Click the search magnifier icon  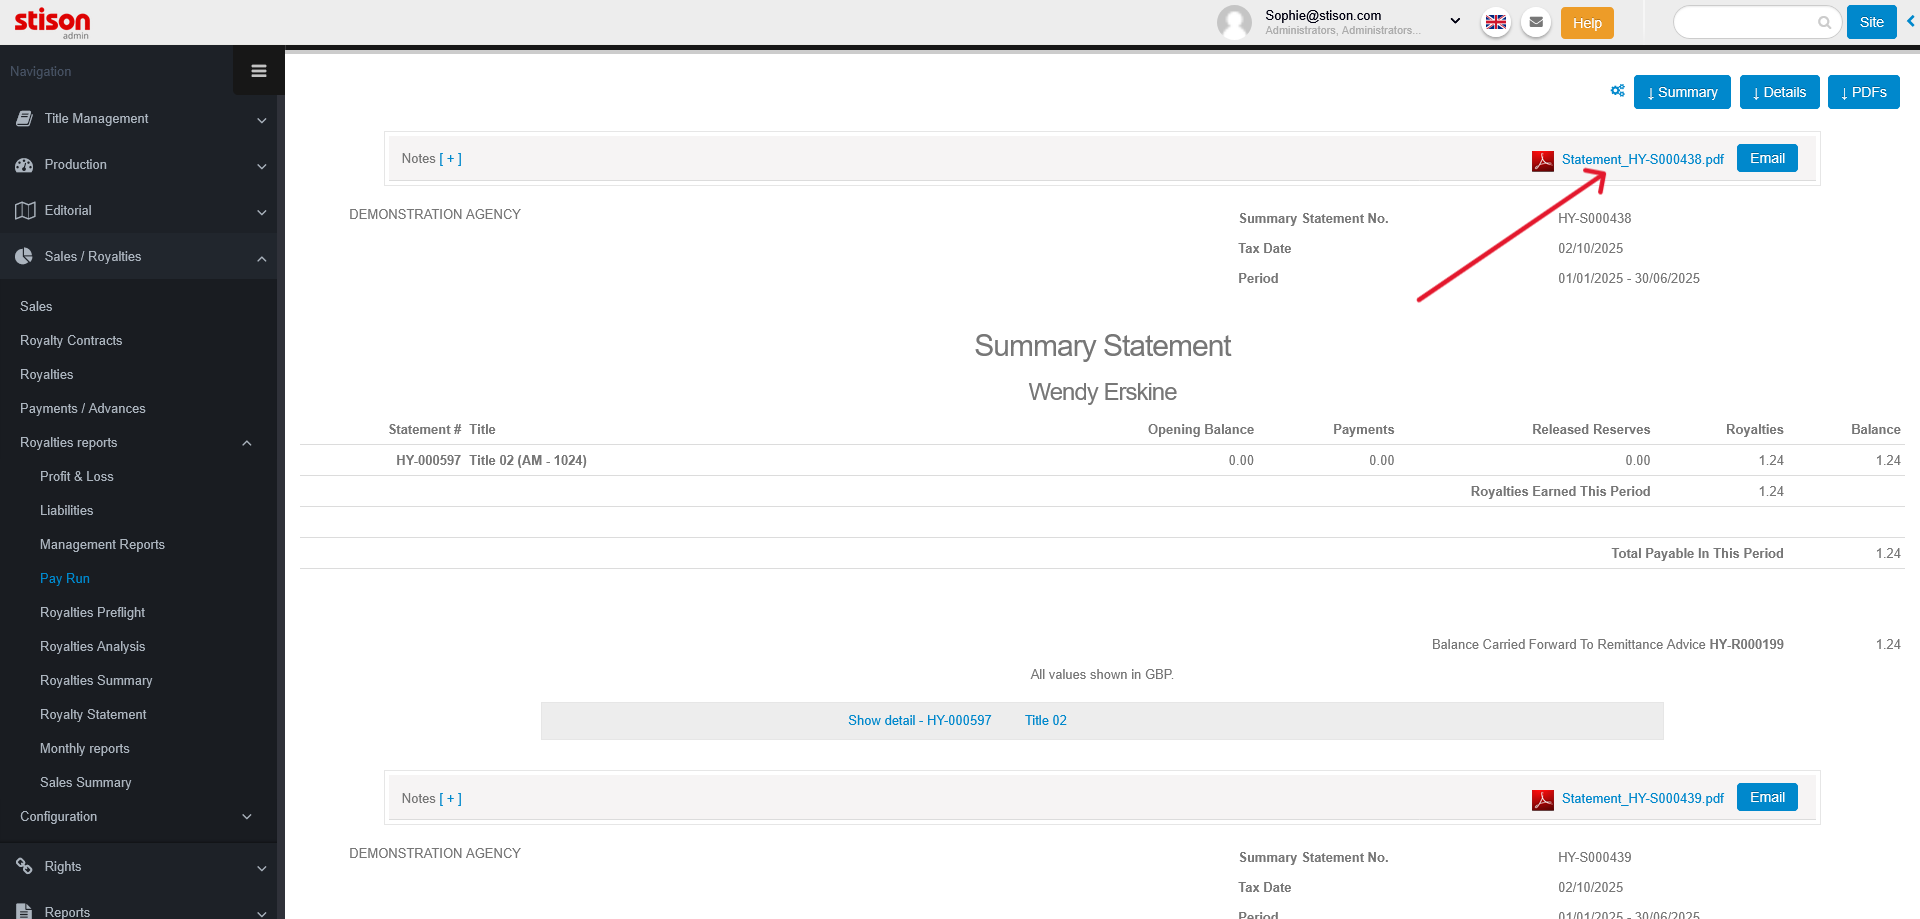tap(1824, 22)
